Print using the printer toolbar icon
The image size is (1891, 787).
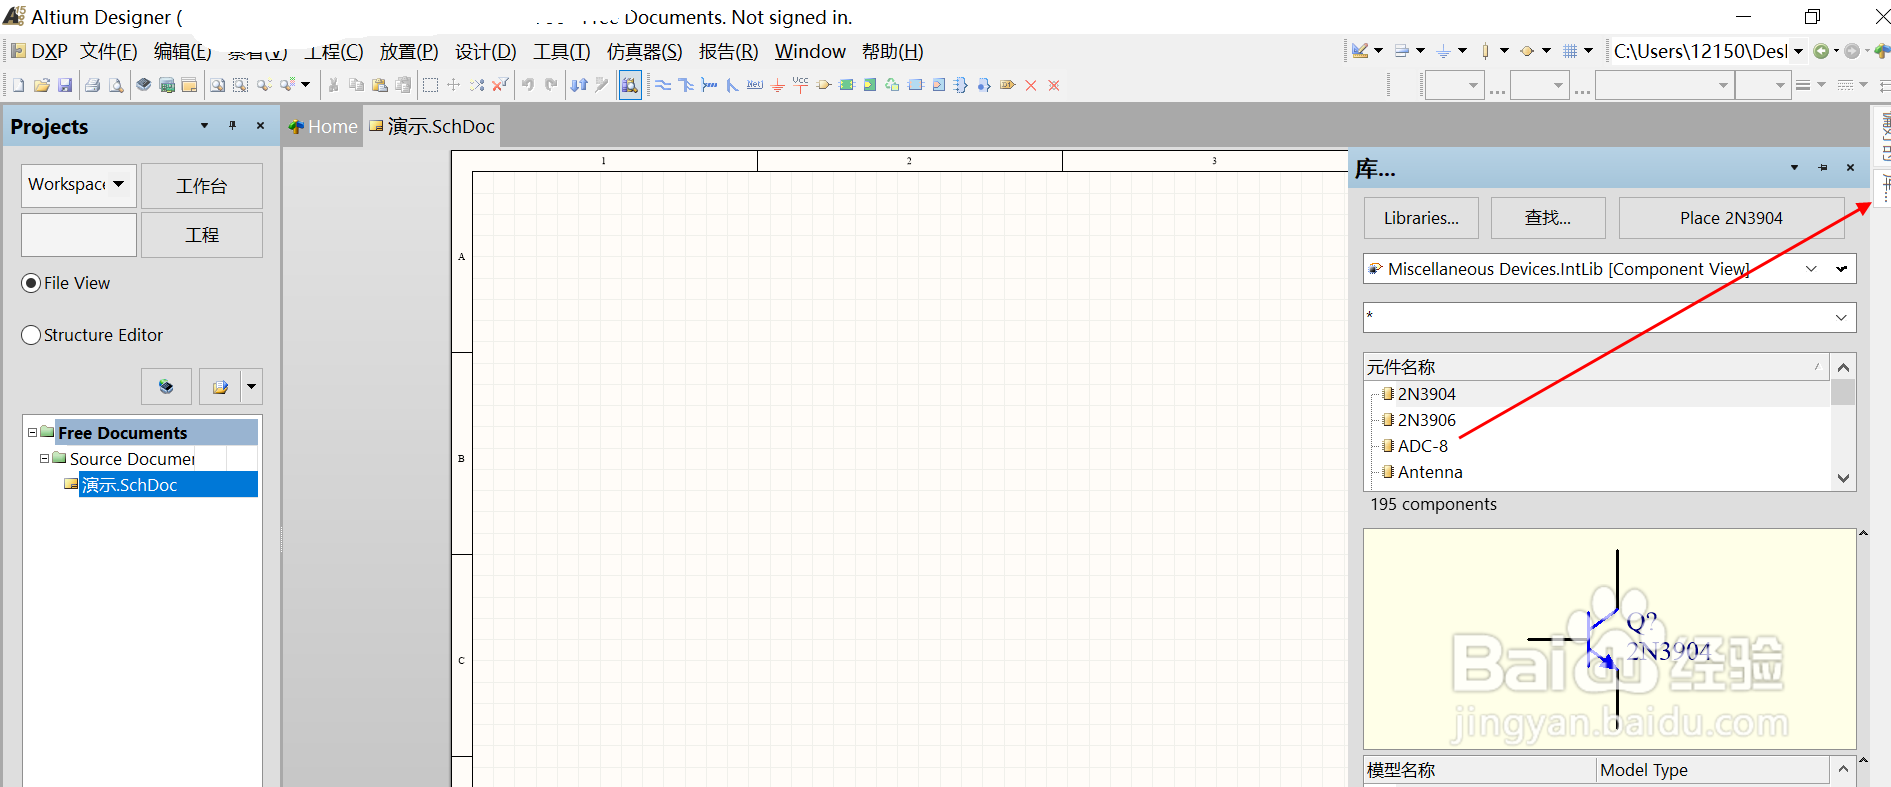tap(92, 85)
